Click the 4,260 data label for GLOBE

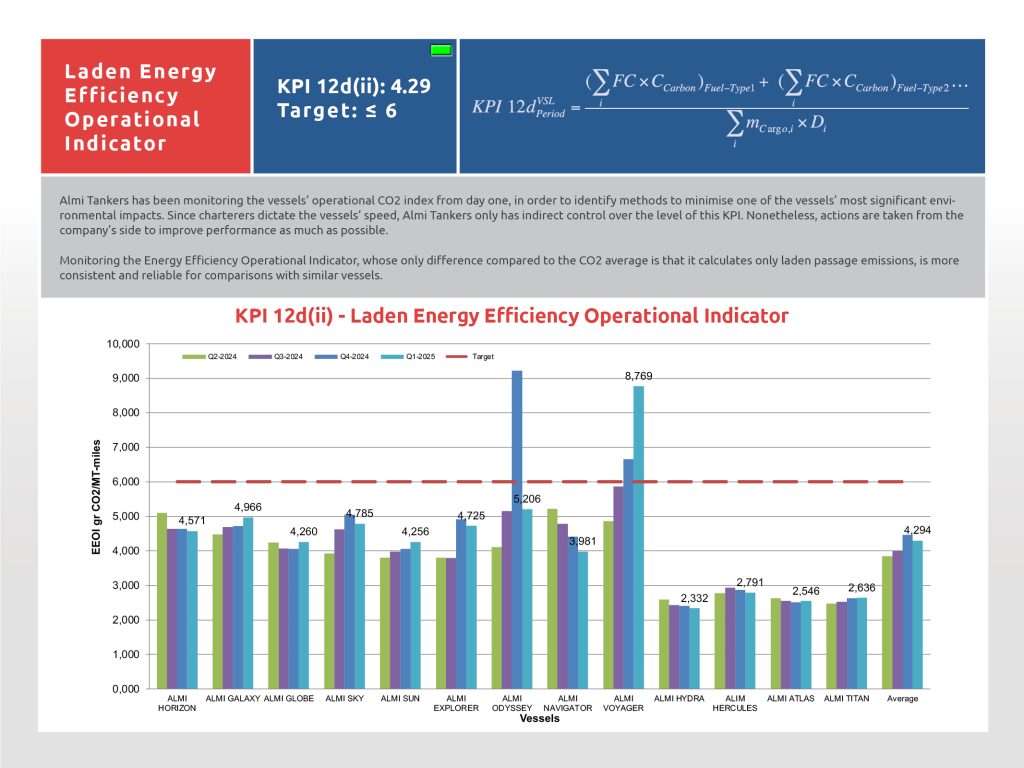pos(304,532)
